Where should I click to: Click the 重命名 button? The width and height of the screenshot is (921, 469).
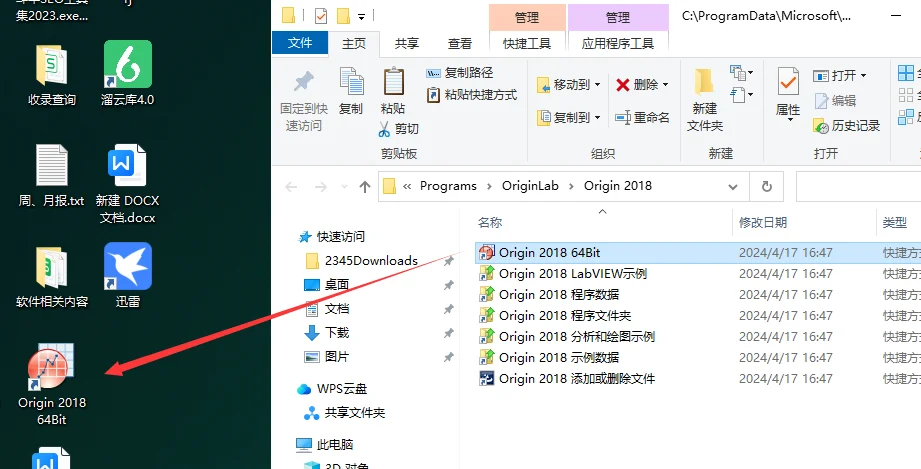(642, 117)
